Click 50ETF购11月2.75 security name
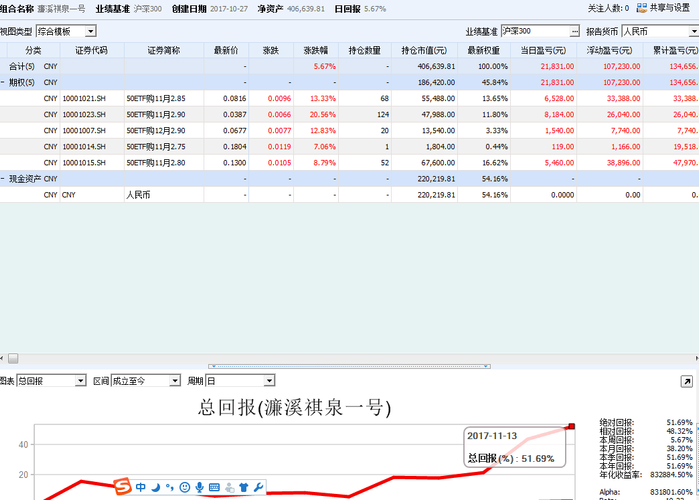This screenshot has width=699, height=500. pos(156,147)
